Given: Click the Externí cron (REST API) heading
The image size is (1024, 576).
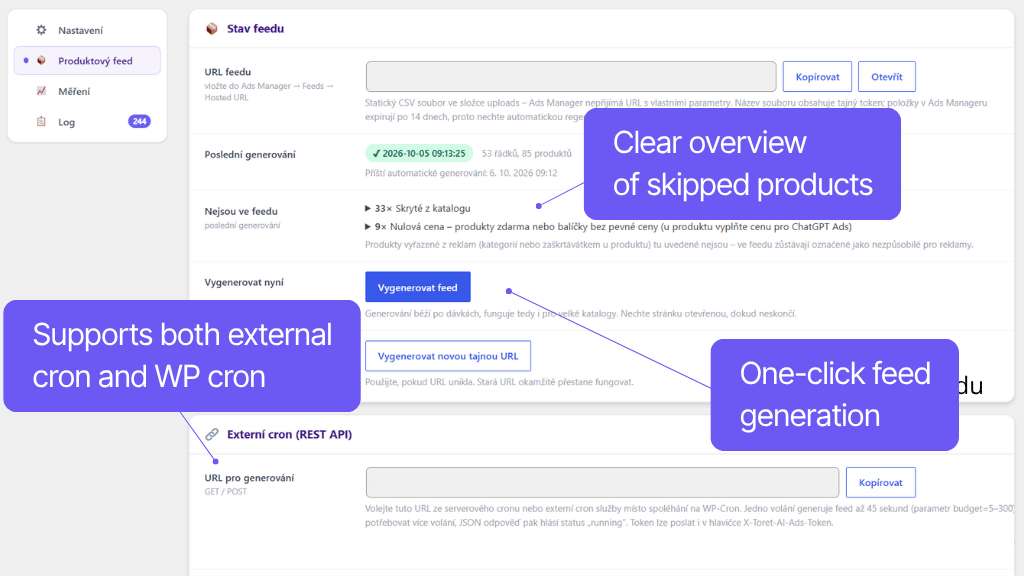Looking at the screenshot, I should pos(289,434).
